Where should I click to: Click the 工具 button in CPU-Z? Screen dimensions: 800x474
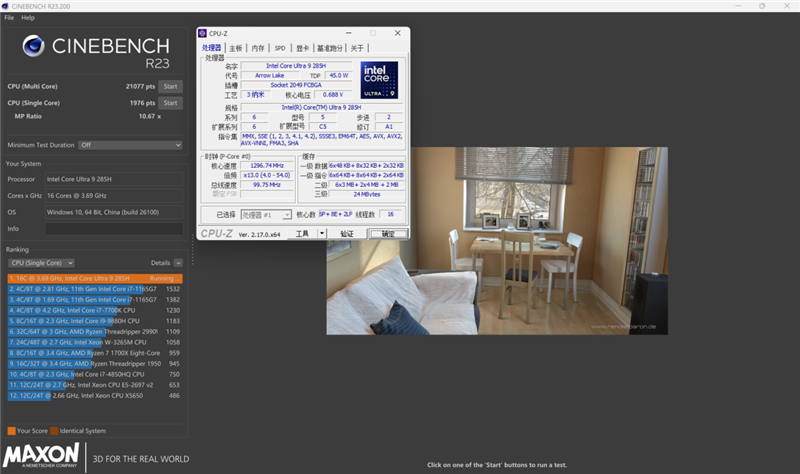click(302, 234)
